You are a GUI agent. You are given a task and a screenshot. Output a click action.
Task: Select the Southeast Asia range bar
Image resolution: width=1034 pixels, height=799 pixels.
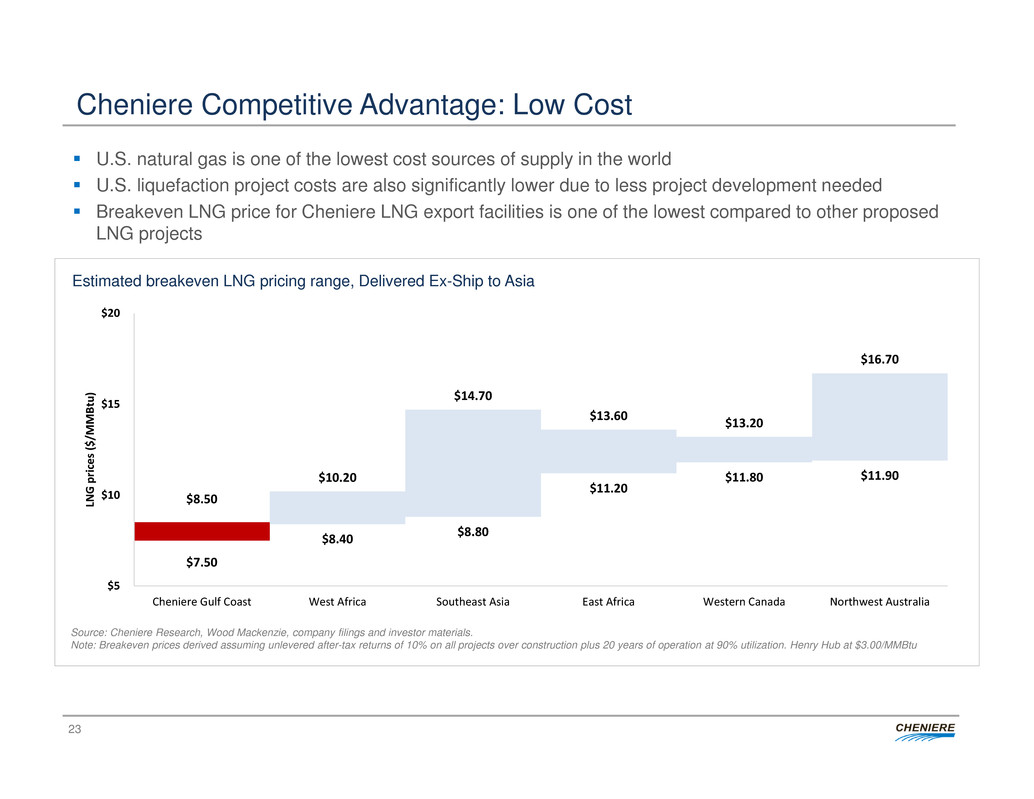coord(473,462)
